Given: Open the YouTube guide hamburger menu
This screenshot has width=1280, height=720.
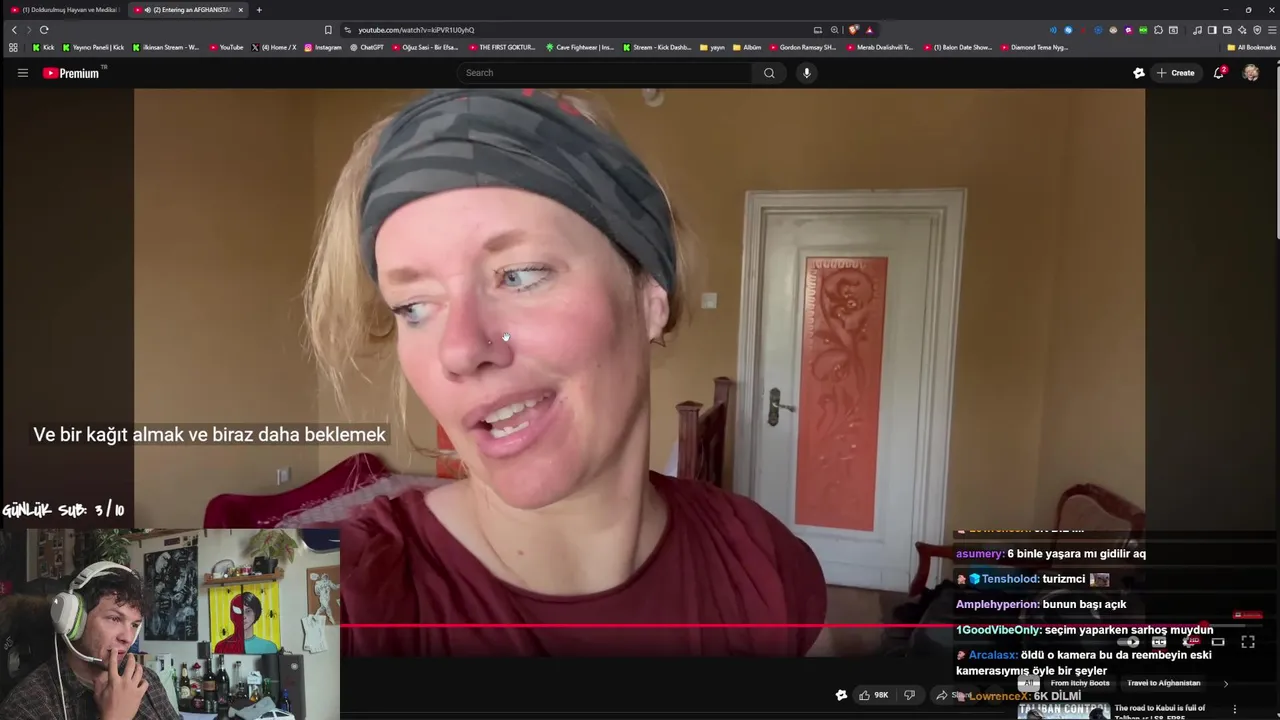Looking at the screenshot, I should [x=22, y=73].
